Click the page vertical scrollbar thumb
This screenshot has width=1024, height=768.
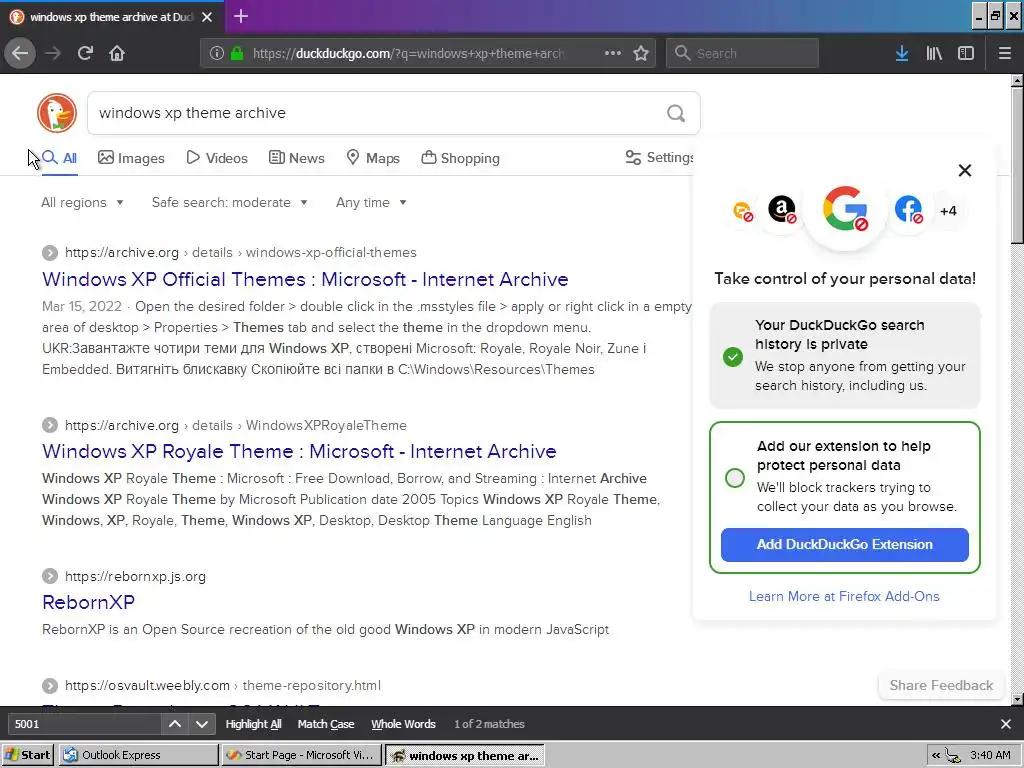point(1017,166)
